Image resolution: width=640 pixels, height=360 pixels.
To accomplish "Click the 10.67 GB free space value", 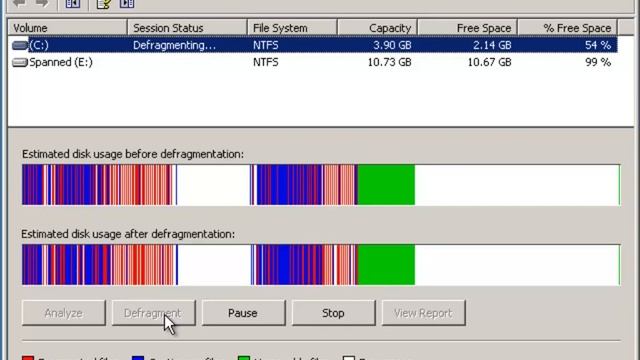I will [x=489, y=62].
